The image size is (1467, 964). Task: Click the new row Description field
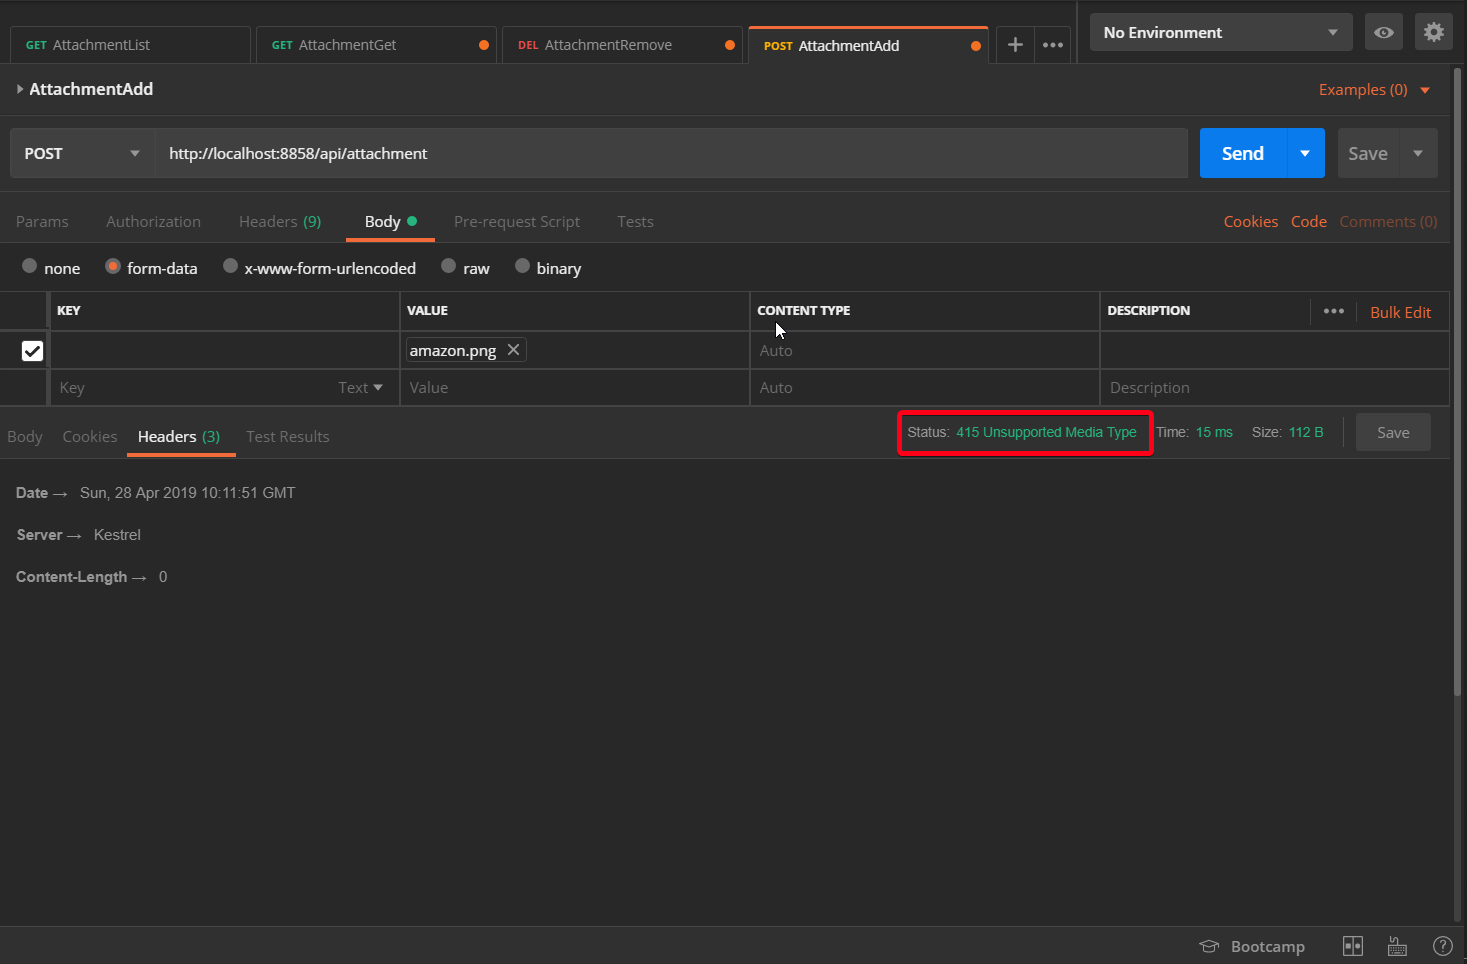tap(1275, 388)
